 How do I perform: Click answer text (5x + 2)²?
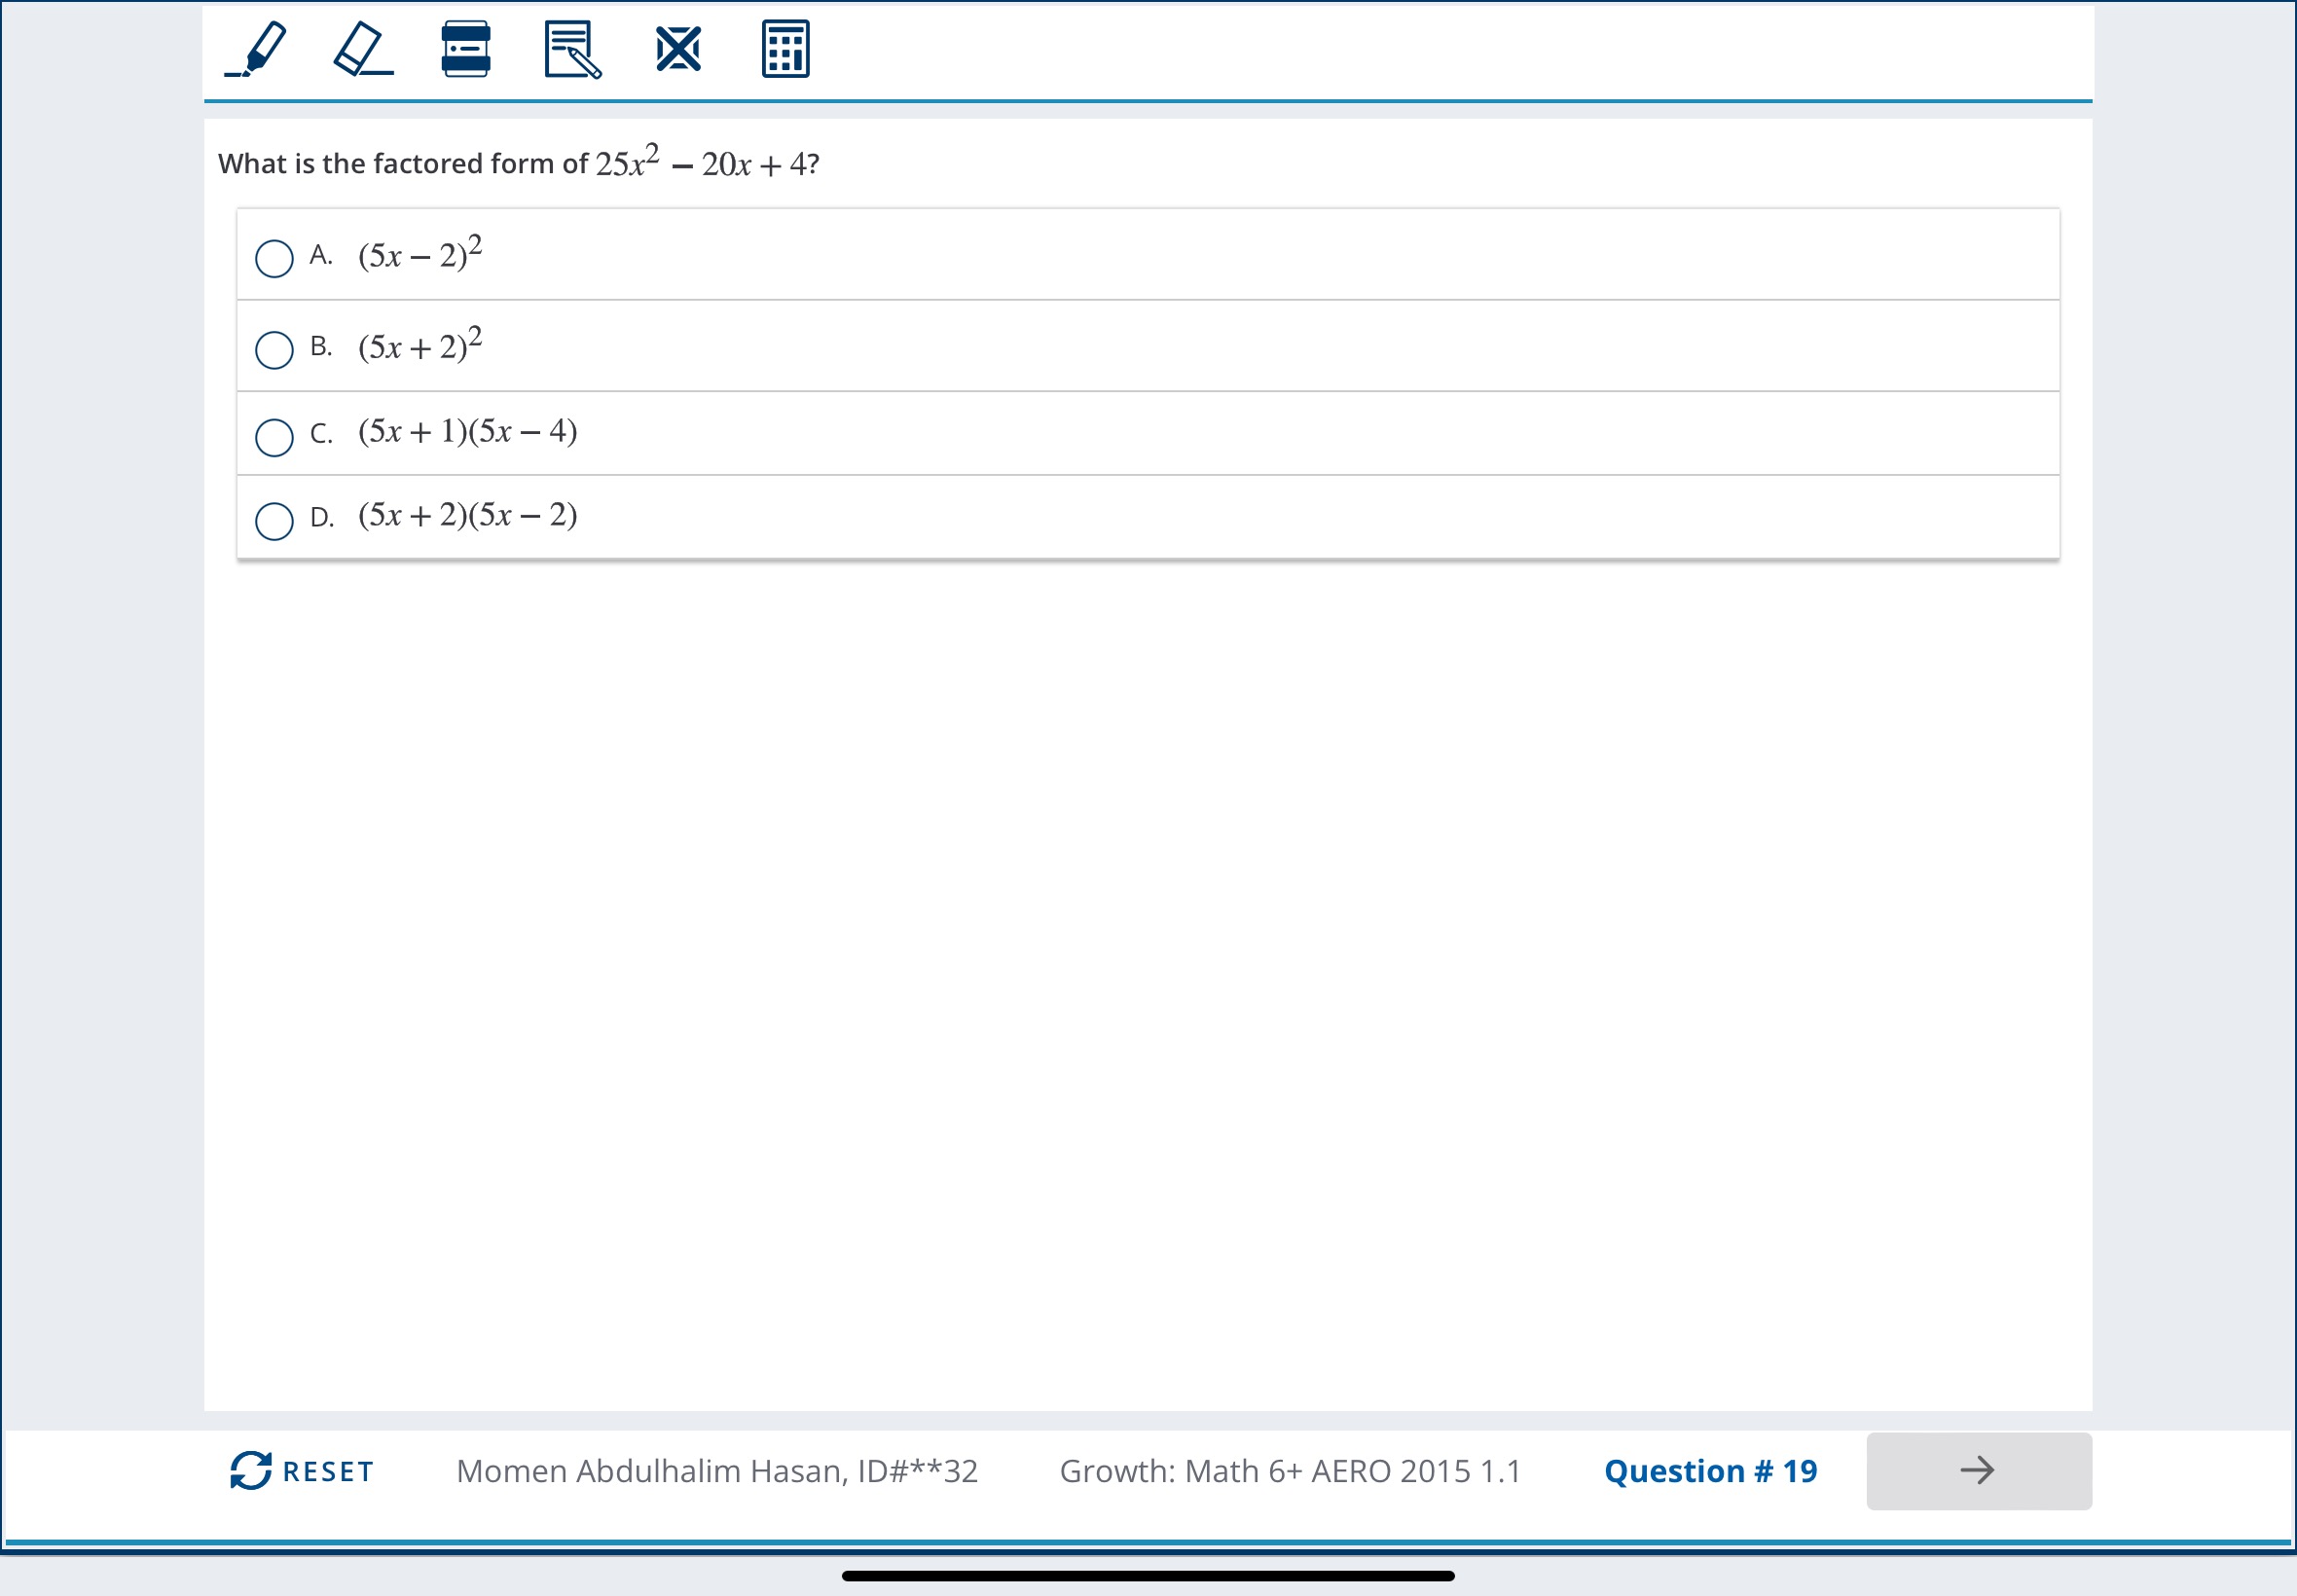tap(420, 344)
